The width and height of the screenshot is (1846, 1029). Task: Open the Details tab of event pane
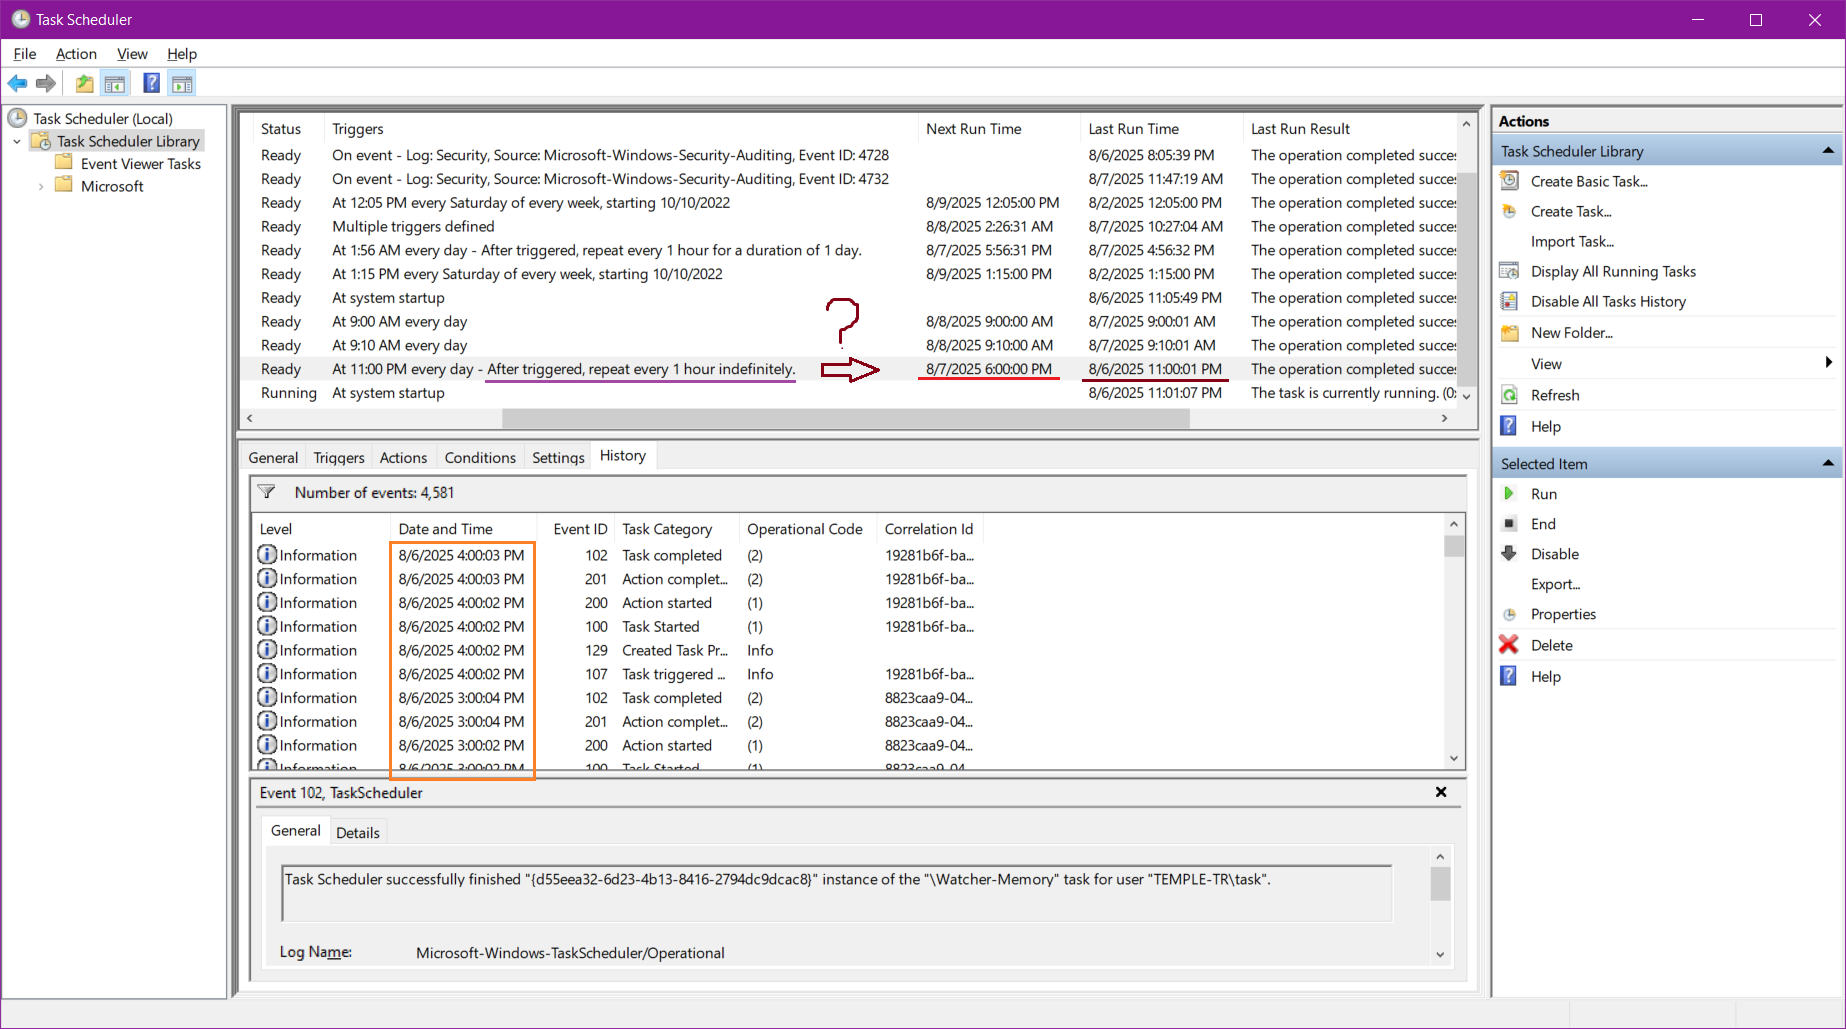[x=357, y=832]
